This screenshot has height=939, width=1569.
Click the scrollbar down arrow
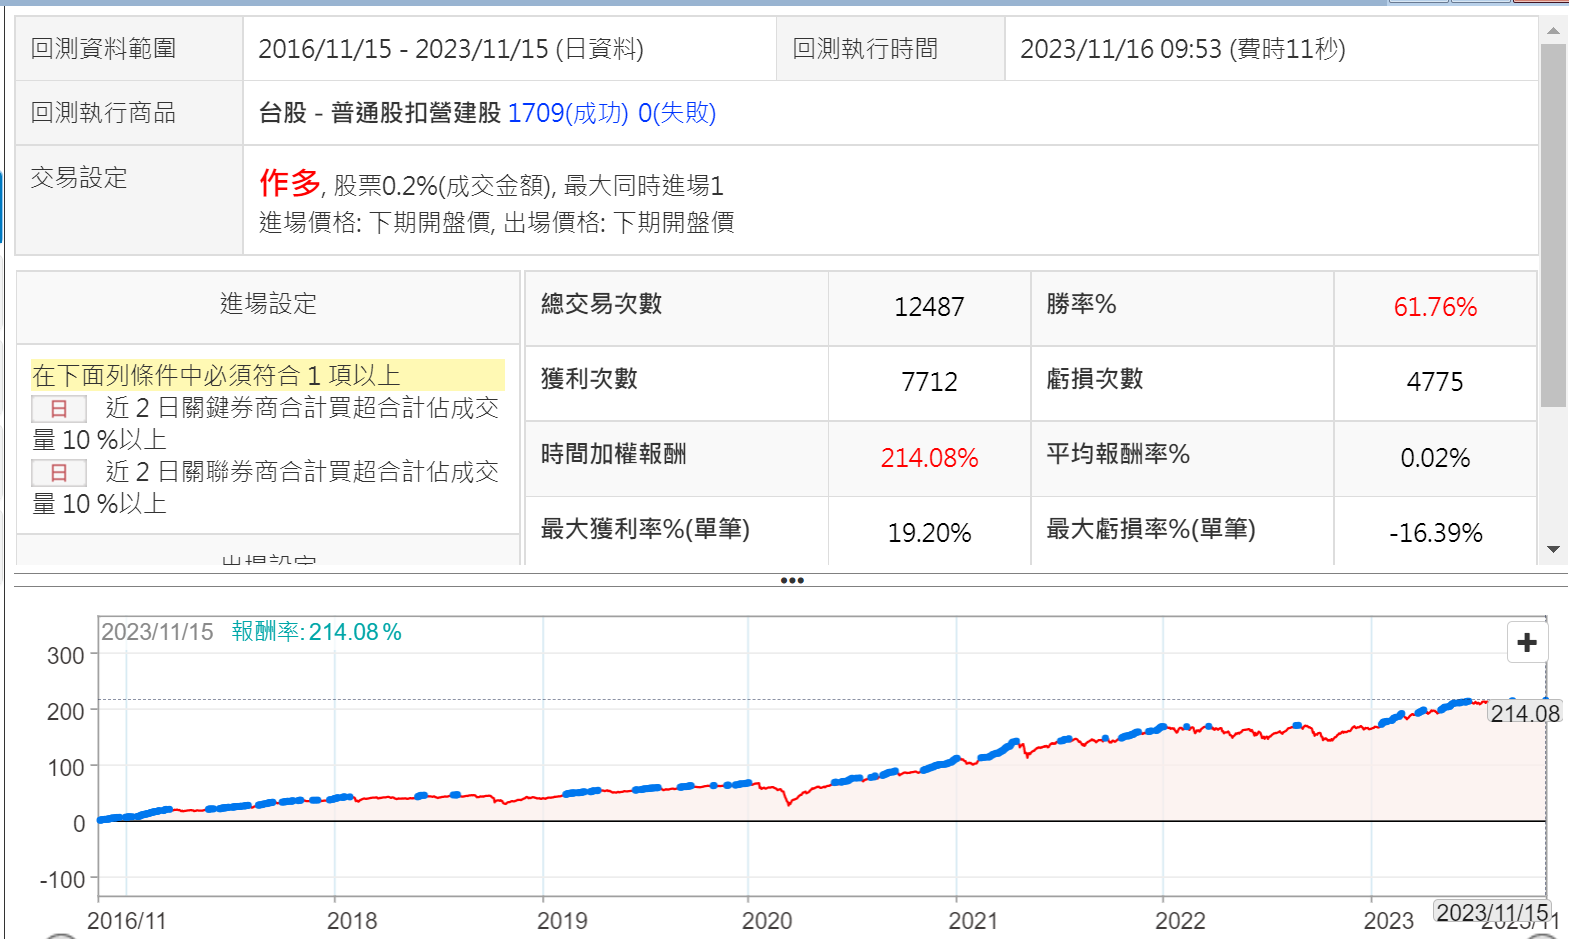(x=1553, y=549)
